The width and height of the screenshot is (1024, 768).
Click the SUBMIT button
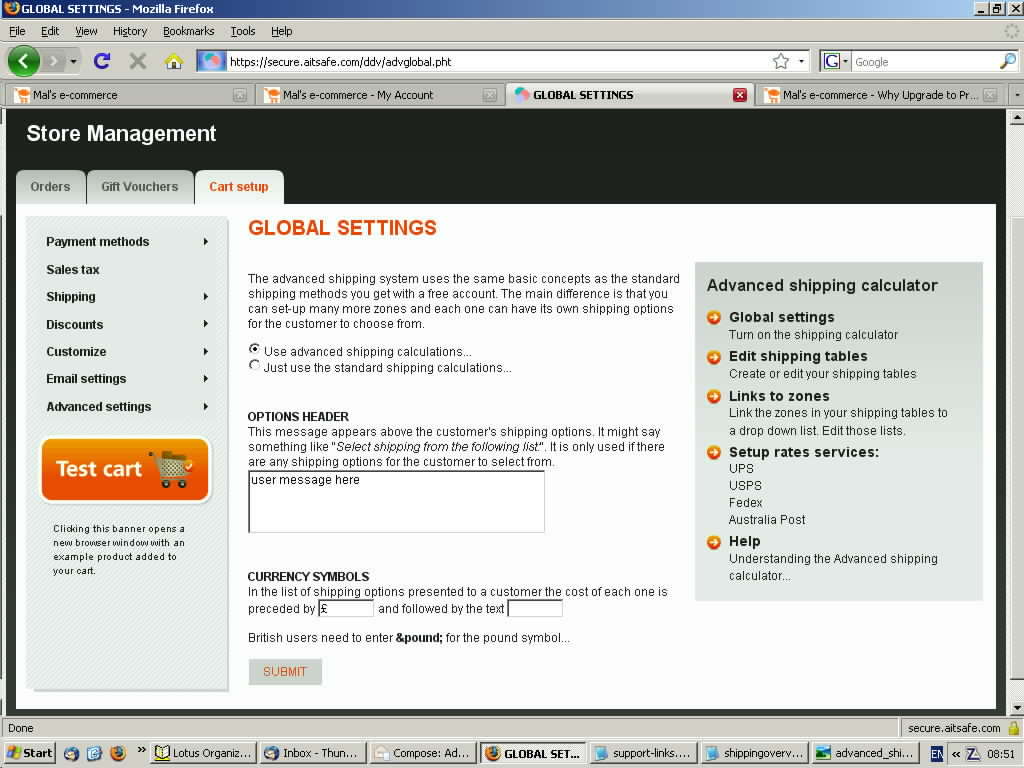point(285,671)
